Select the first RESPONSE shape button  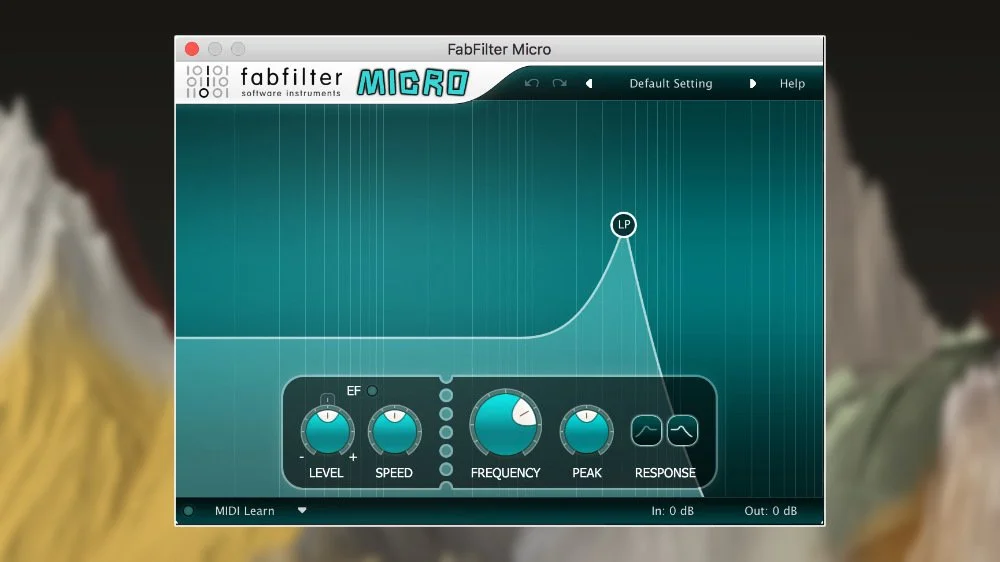[646, 431]
